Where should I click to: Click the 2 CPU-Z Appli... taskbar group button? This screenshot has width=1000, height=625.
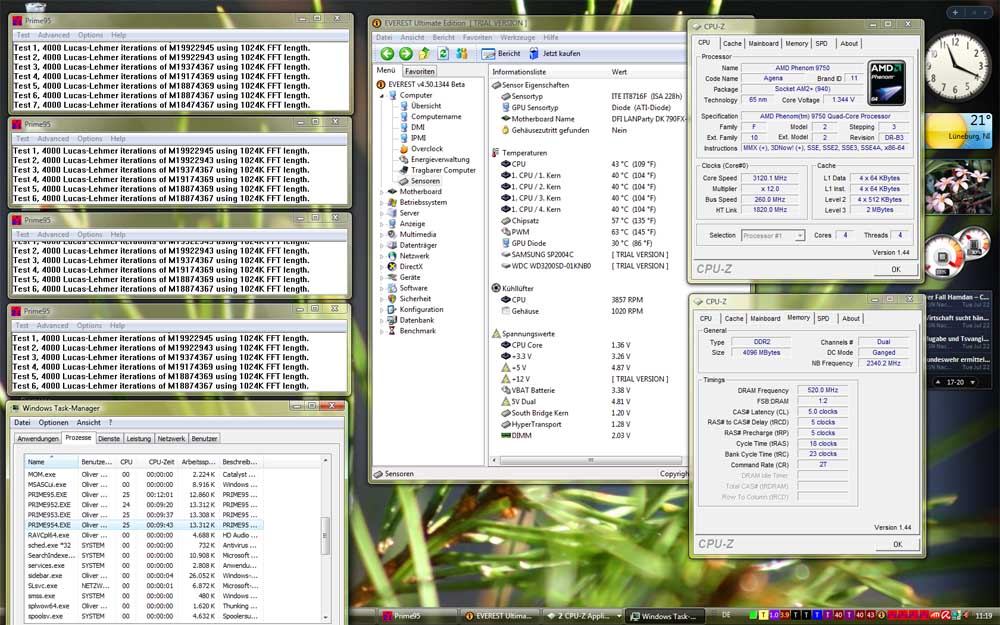(x=582, y=616)
